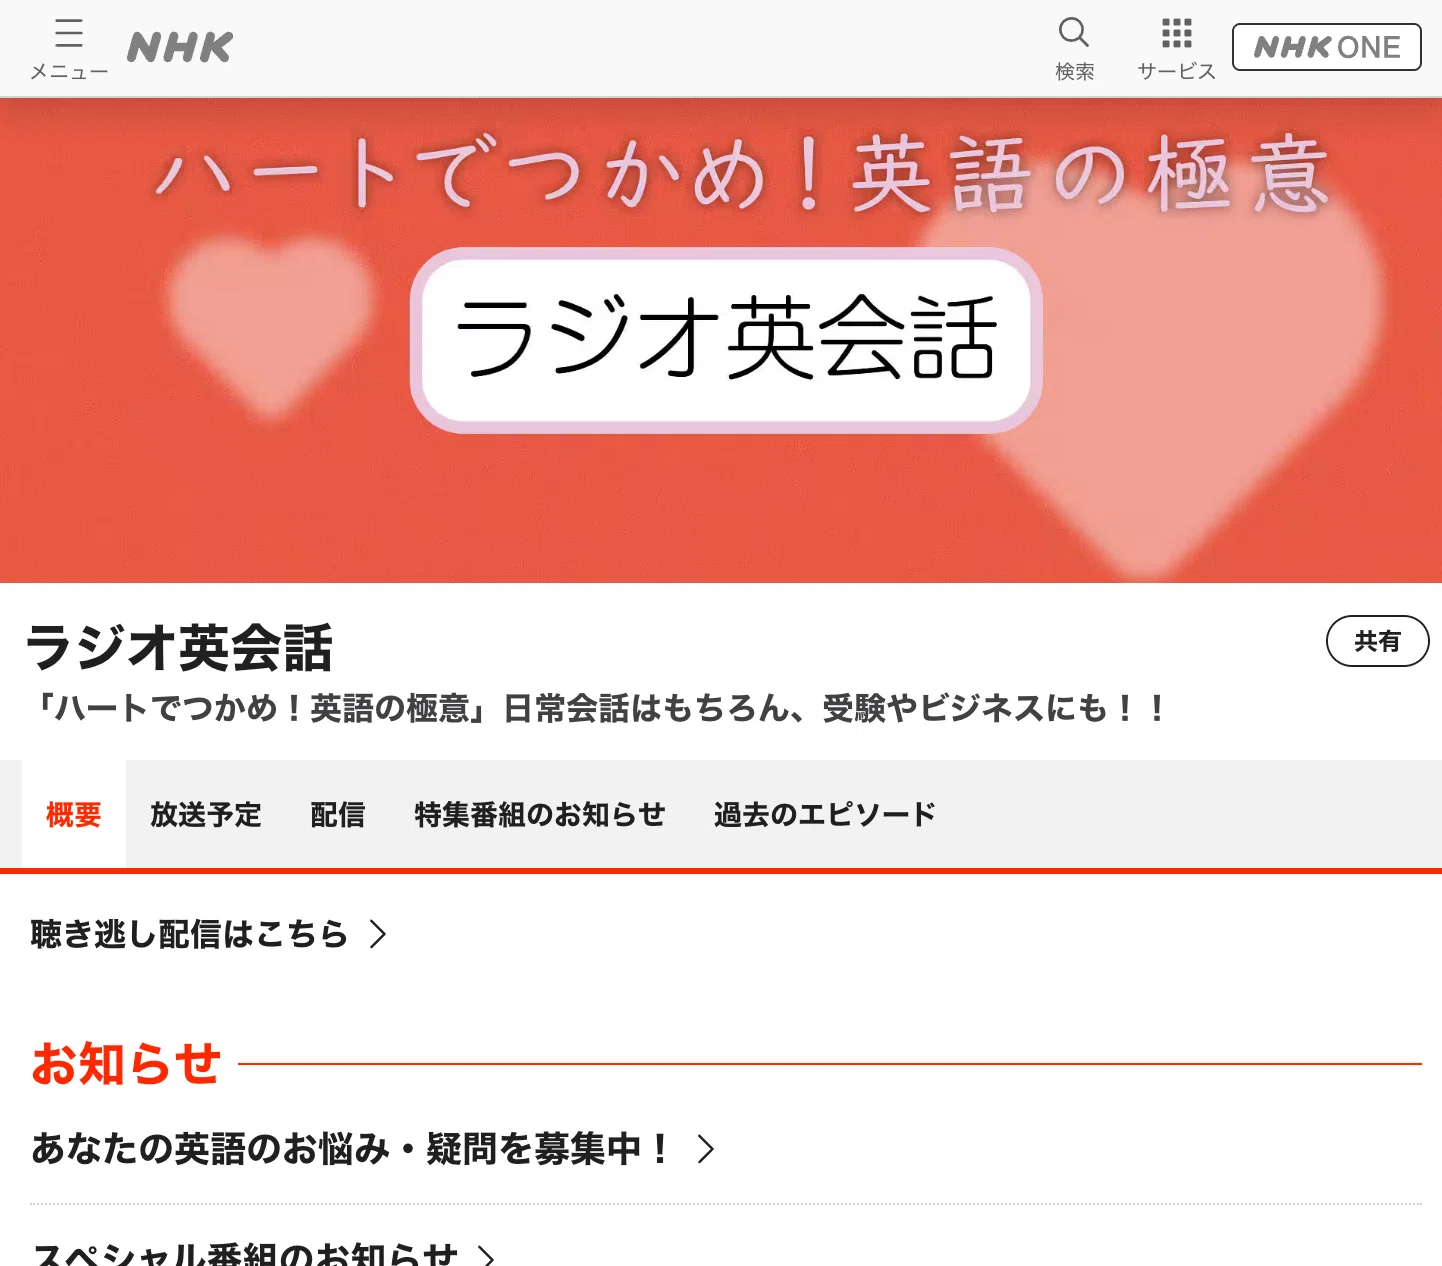The width and height of the screenshot is (1442, 1266).
Task: Click the NHK ONE button
Action: [x=1326, y=47]
